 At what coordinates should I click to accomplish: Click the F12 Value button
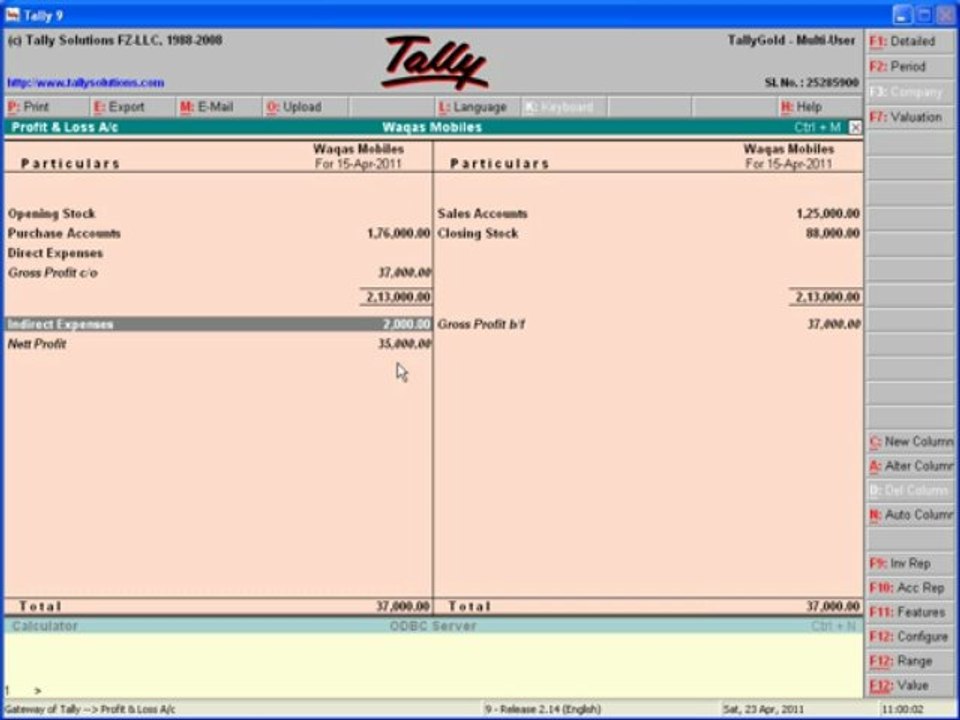pos(910,686)
